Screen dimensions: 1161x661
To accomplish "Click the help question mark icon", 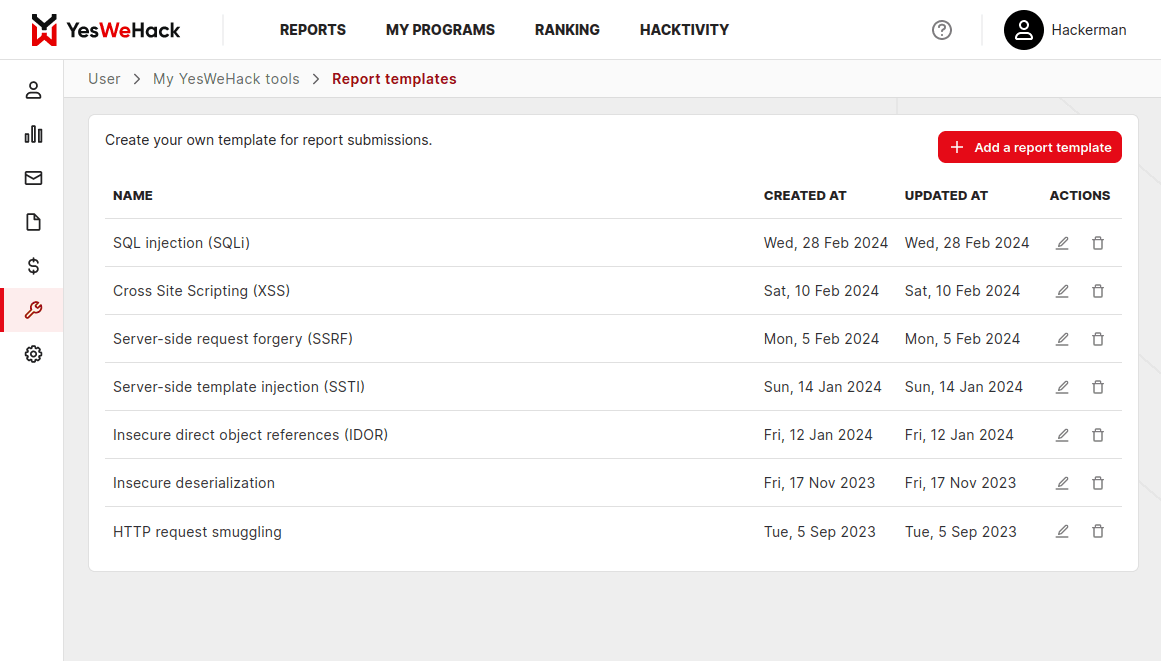I will click(x=941, y=30).
